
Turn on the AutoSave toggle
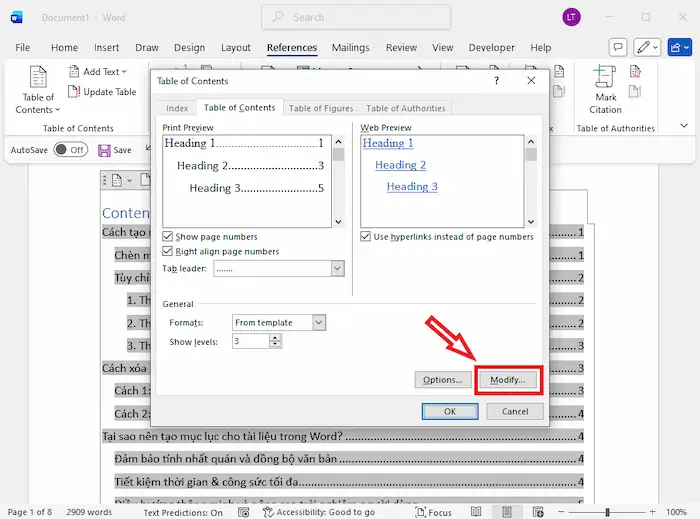coord(70,150)
